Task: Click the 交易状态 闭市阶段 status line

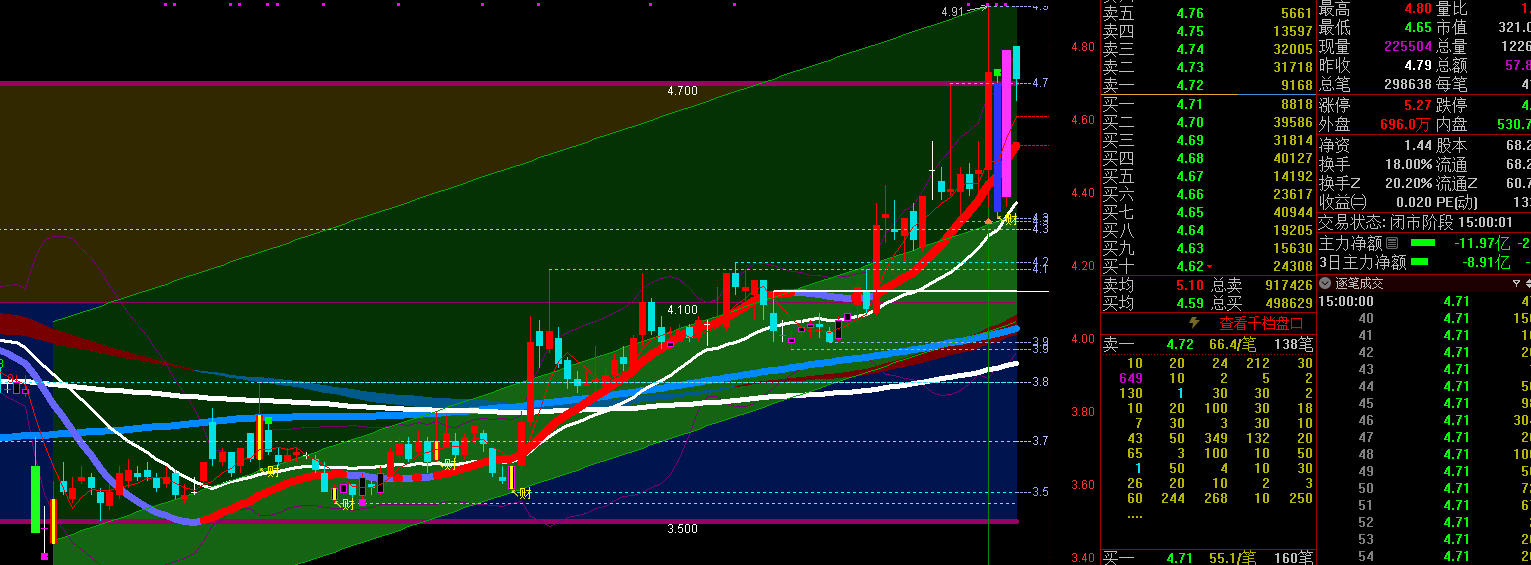Action: pyautogui.click(x=1415, y=222)
